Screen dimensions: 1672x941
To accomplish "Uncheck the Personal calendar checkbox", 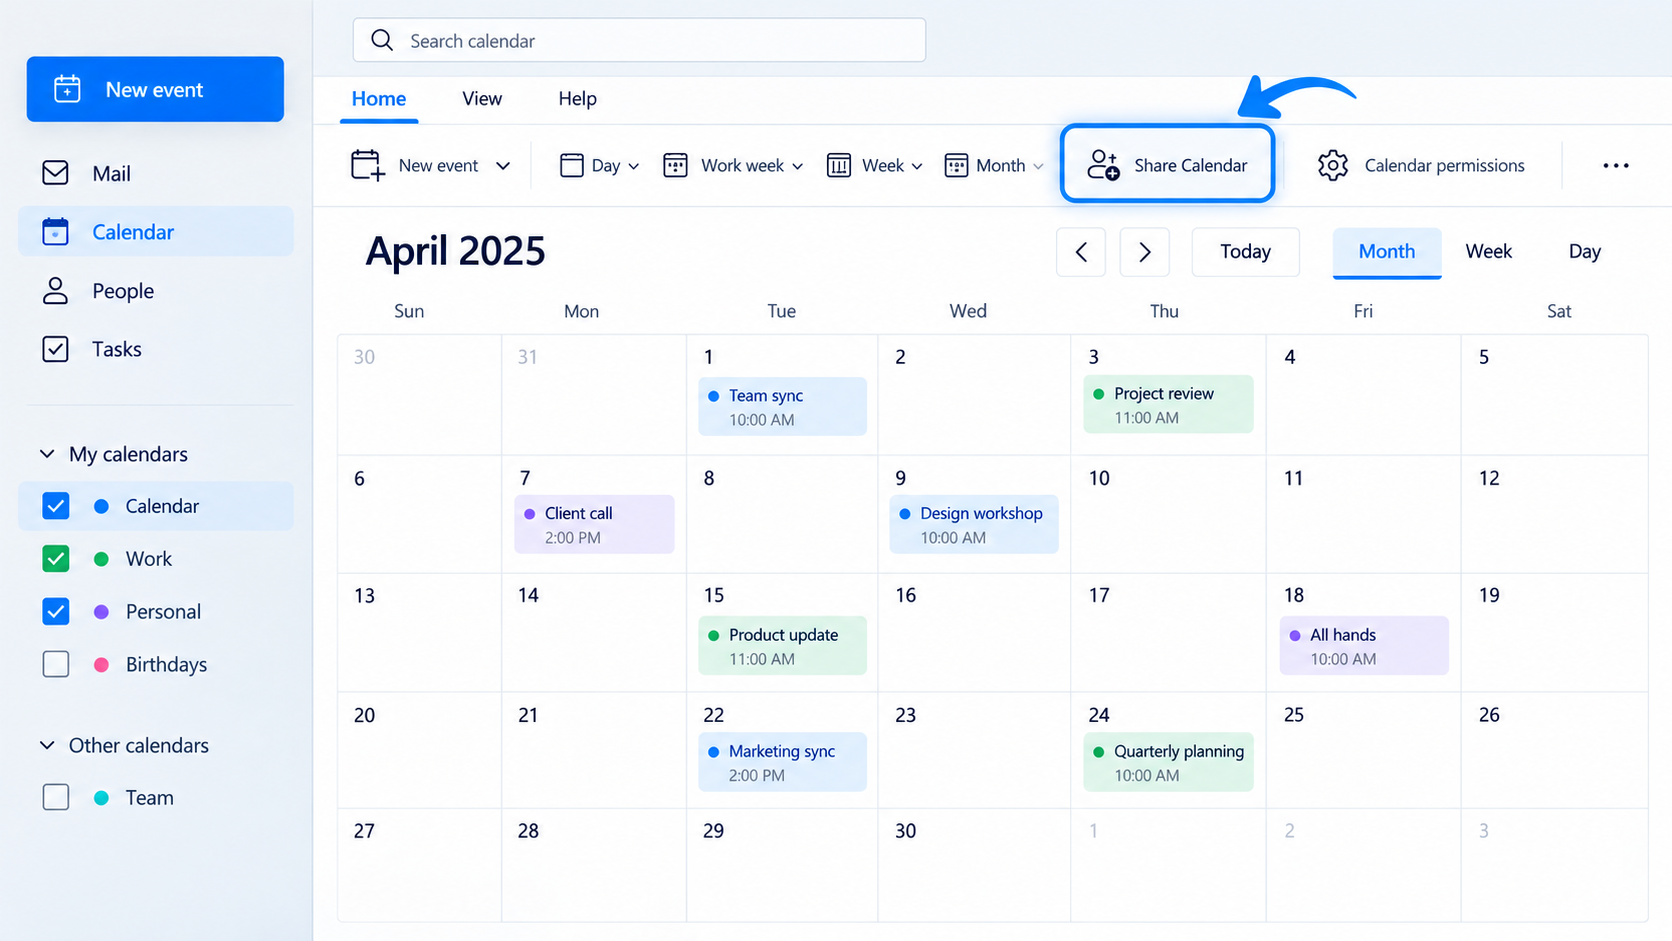I will 56,611.
